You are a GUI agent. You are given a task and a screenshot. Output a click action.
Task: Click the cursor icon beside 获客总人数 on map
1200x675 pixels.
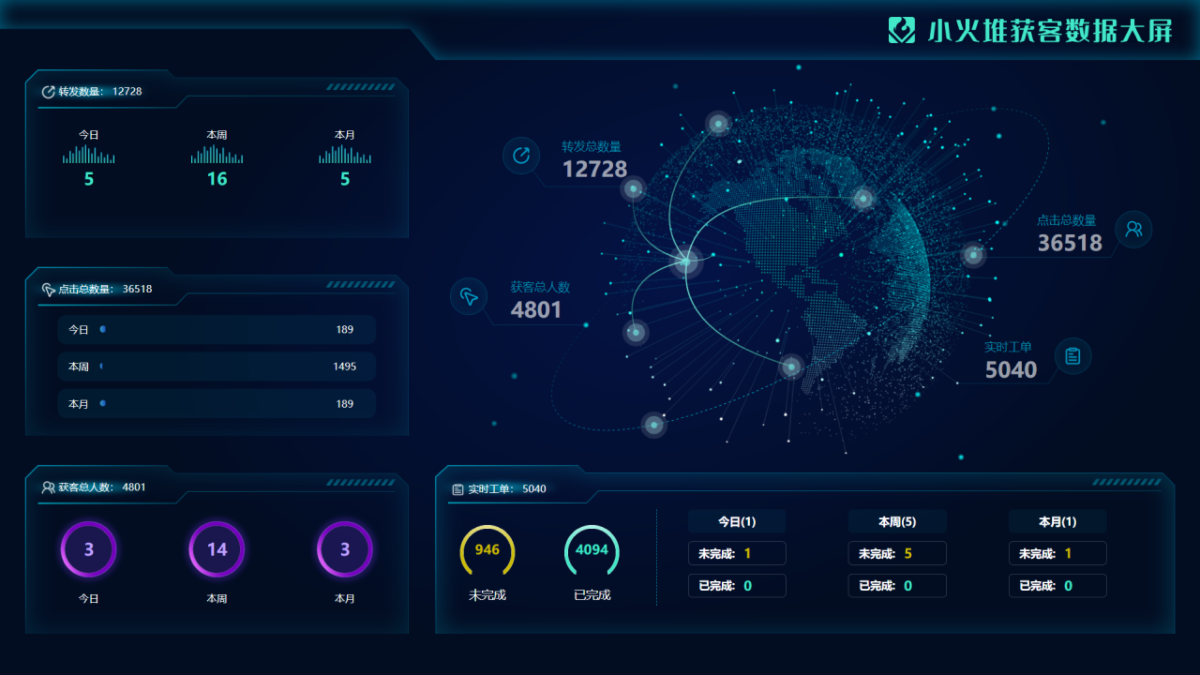pyautogui.click(x=468, y=296)
